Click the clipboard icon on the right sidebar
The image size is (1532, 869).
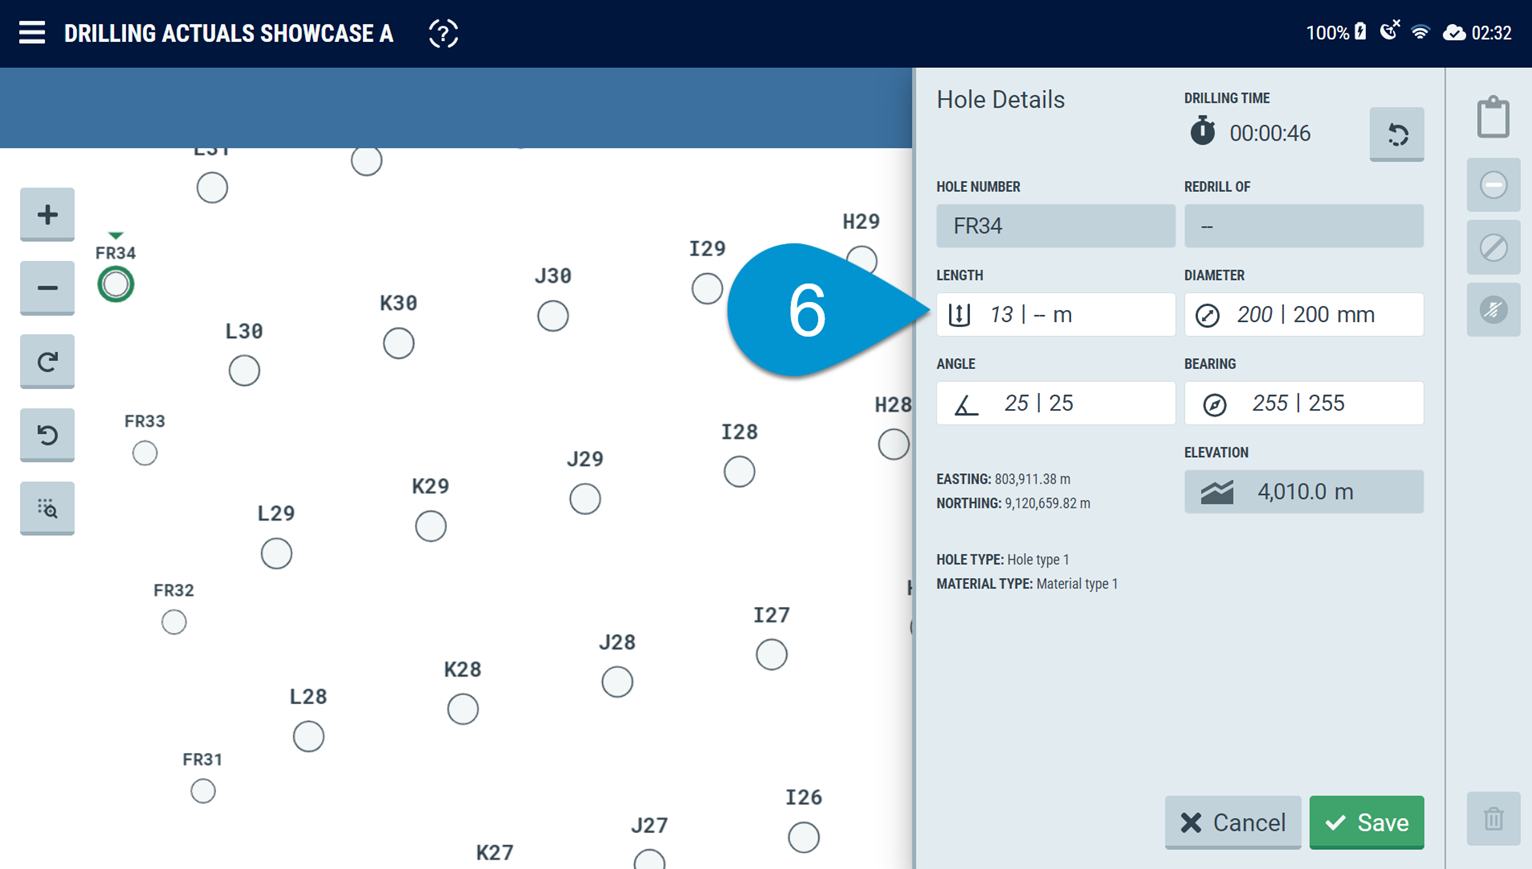point(1493,116)
